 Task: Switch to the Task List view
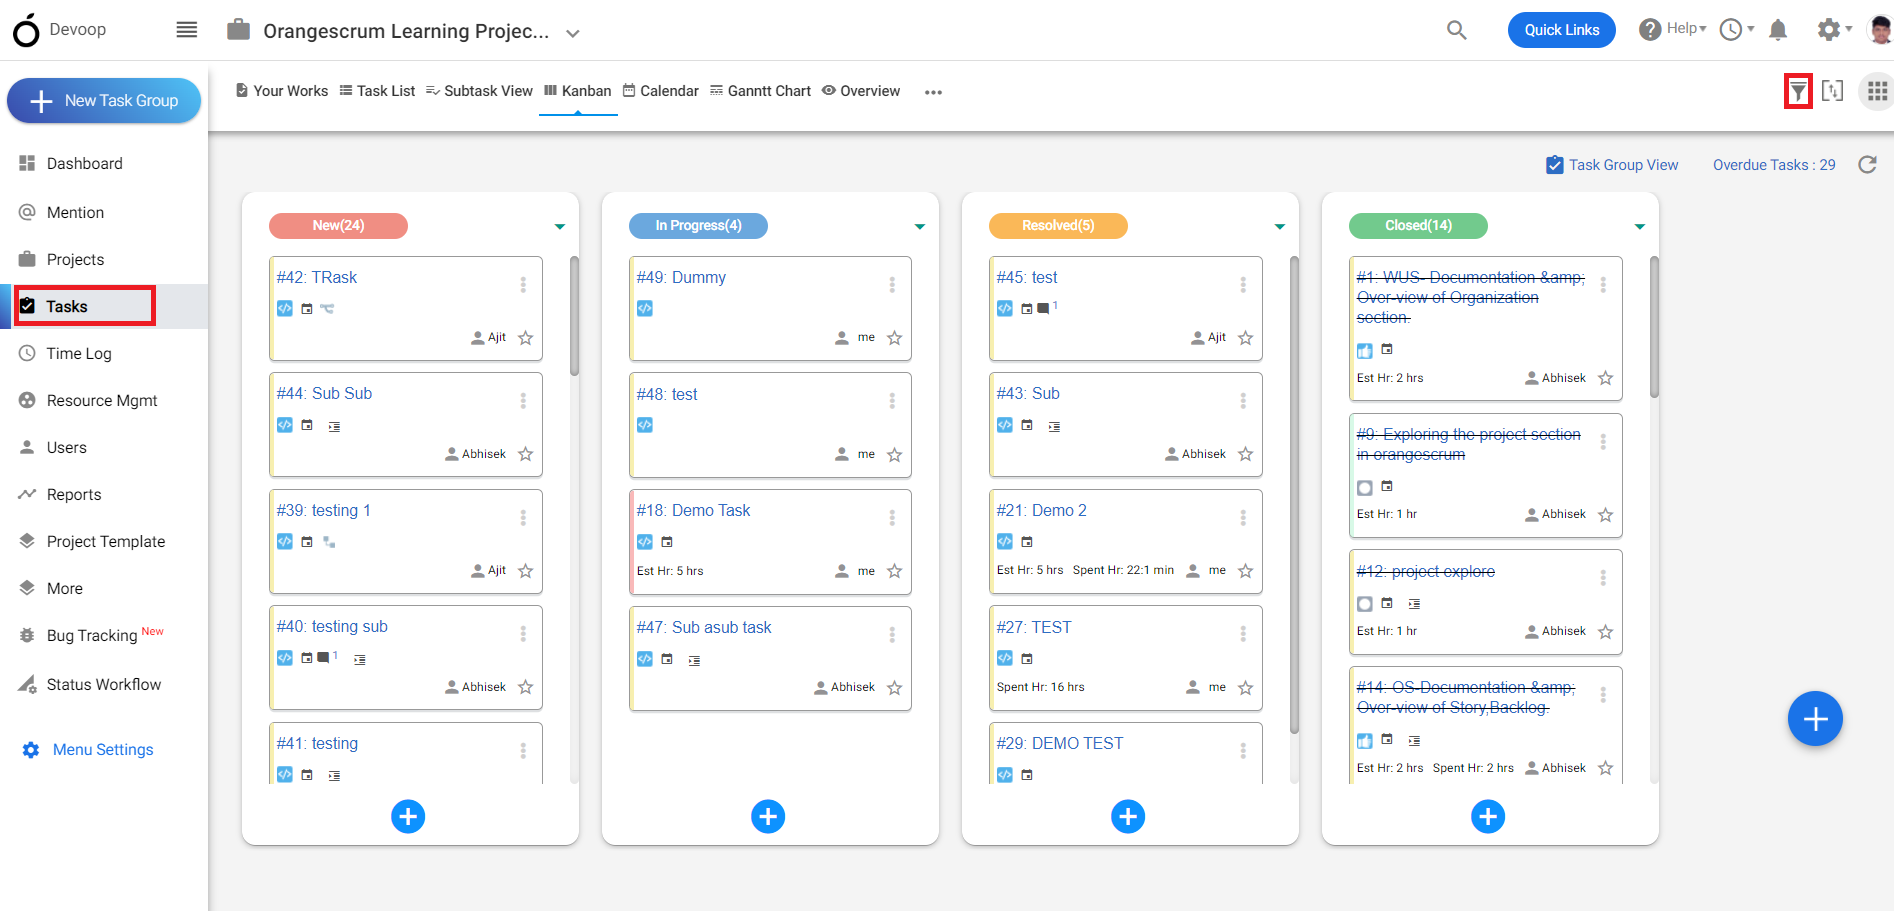click(377, 91)
